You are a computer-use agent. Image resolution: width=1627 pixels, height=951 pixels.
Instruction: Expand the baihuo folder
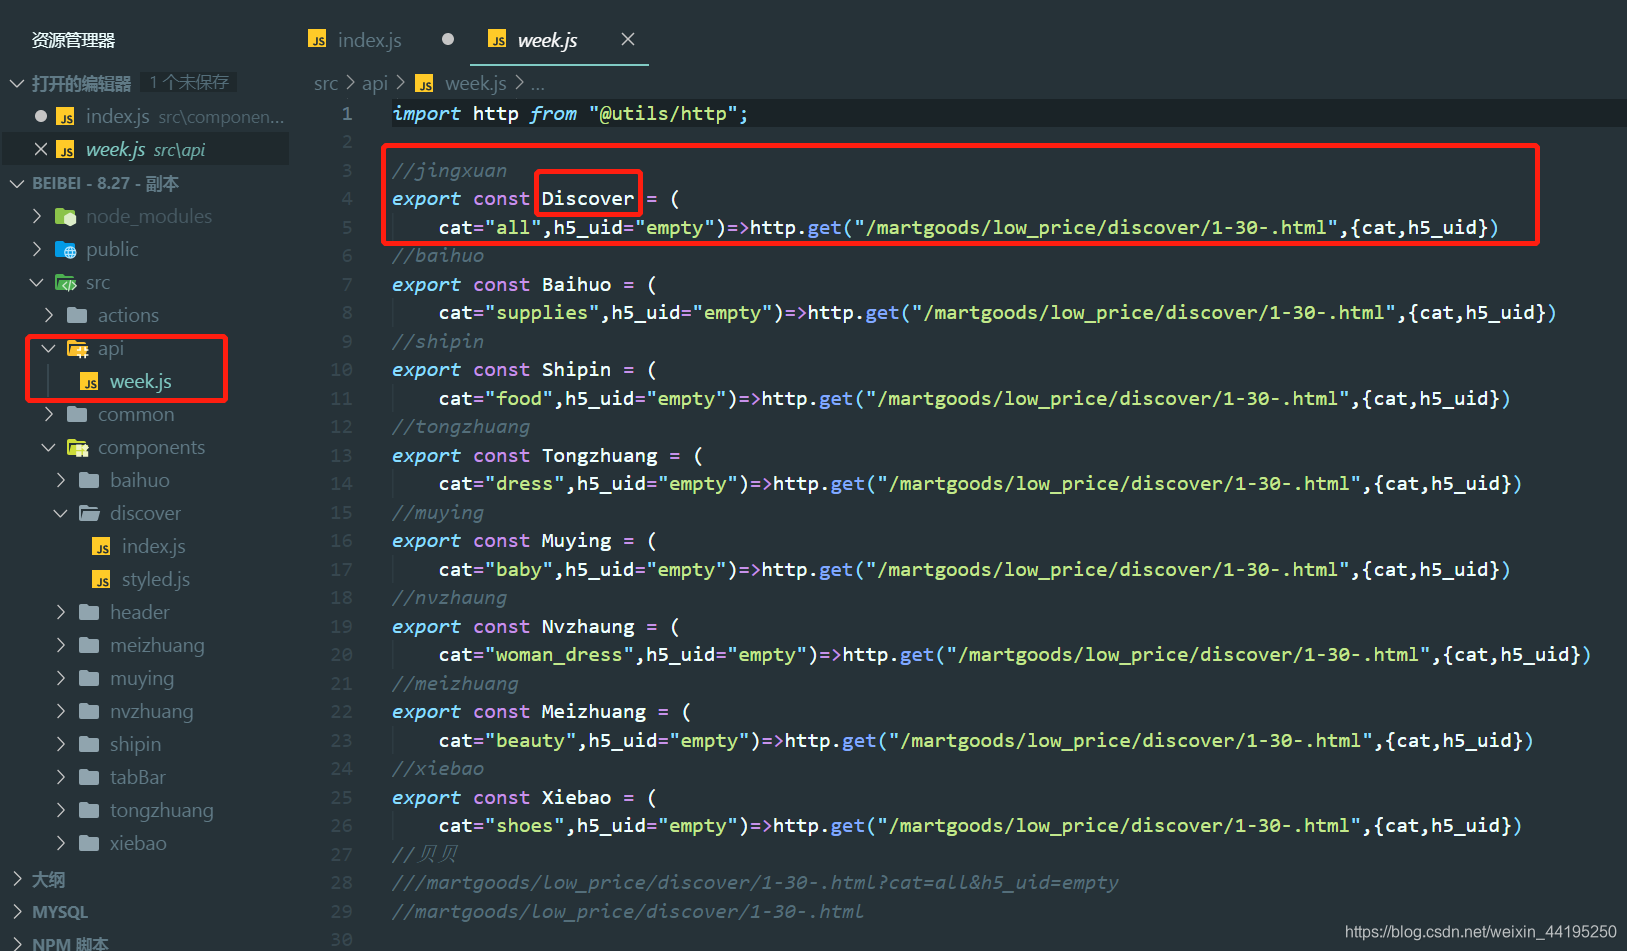coord(61,480)
